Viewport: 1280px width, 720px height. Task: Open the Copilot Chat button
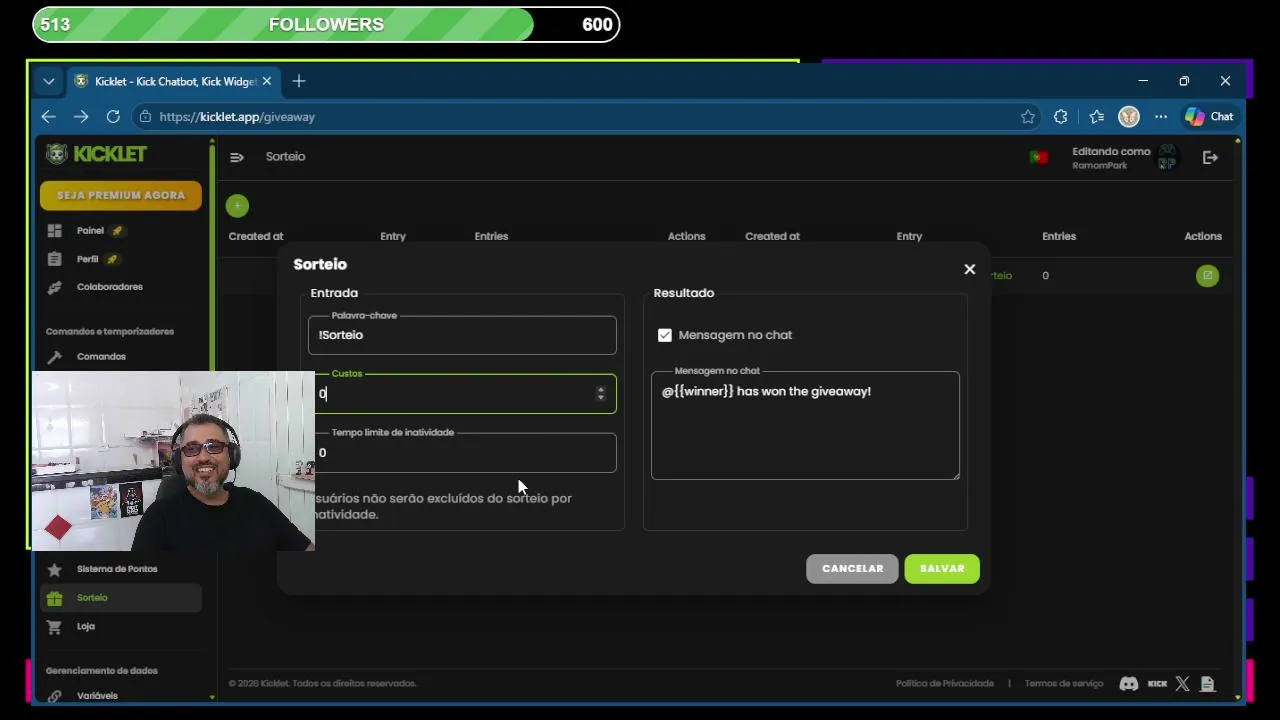tap(1209, 117)
